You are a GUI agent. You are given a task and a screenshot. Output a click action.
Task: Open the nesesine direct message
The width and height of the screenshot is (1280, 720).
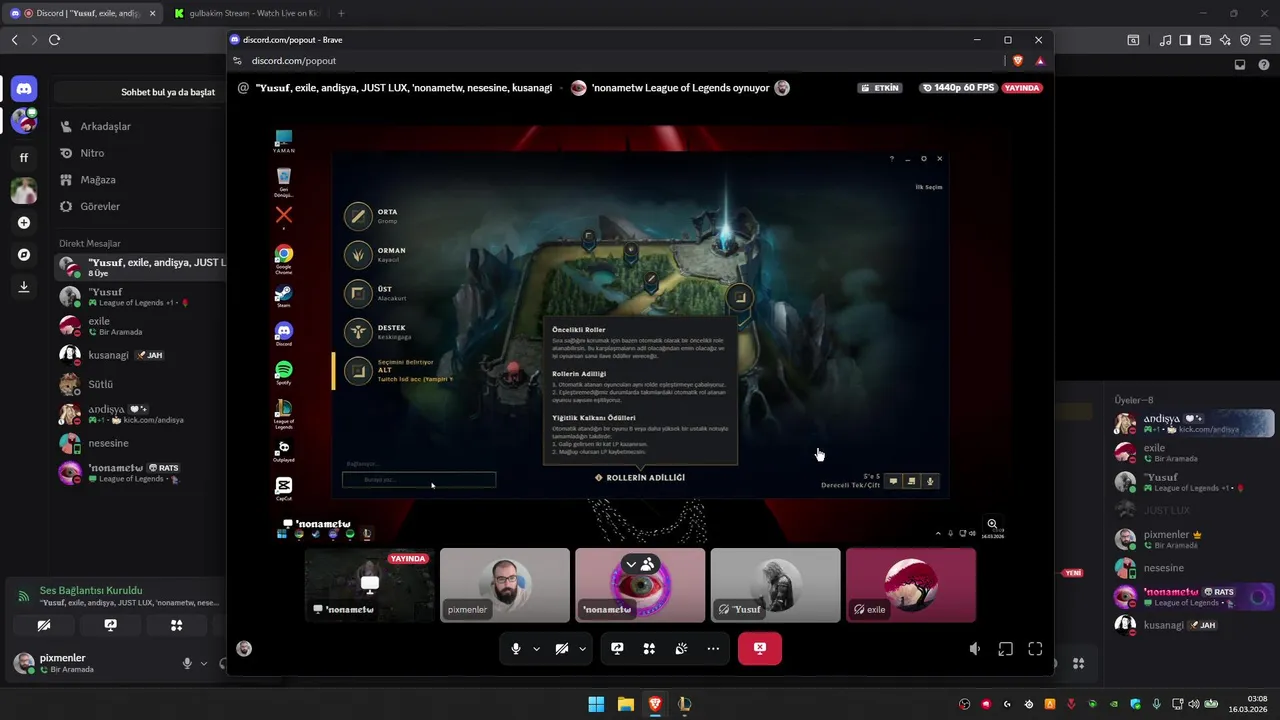click(x=140, y=443)
